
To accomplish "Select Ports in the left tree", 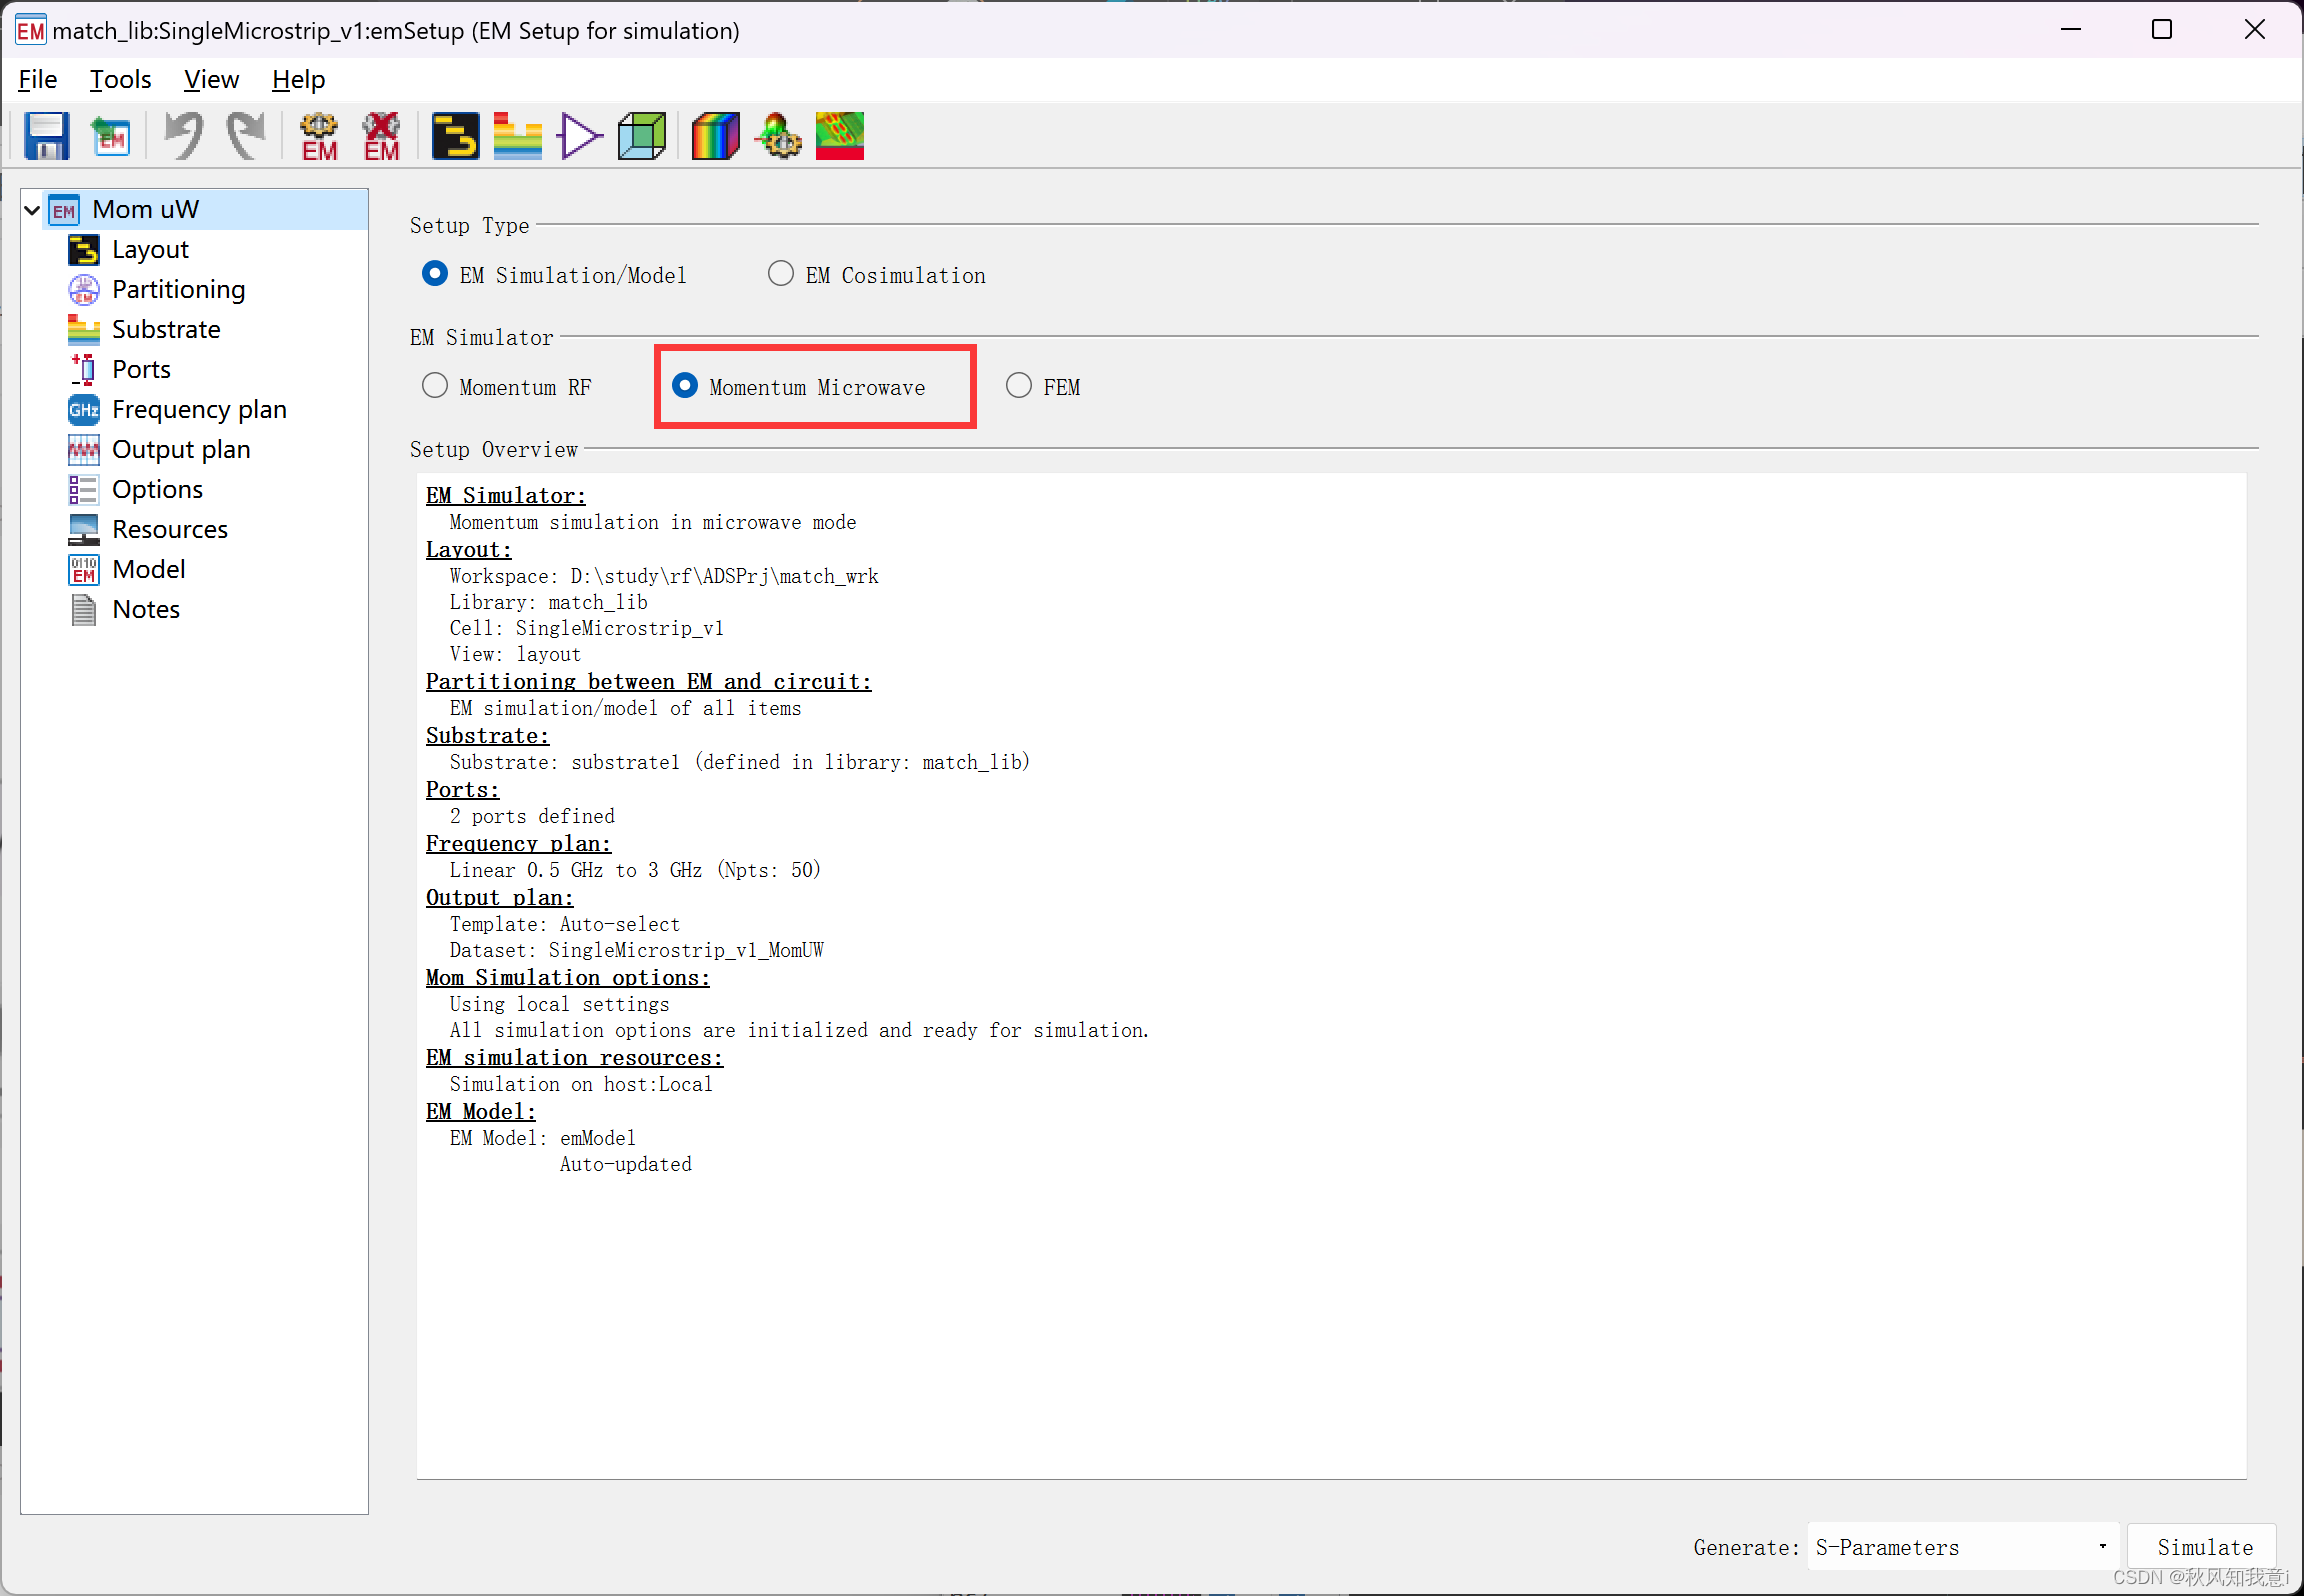I will pyautogui.click(x=141, y=369).
